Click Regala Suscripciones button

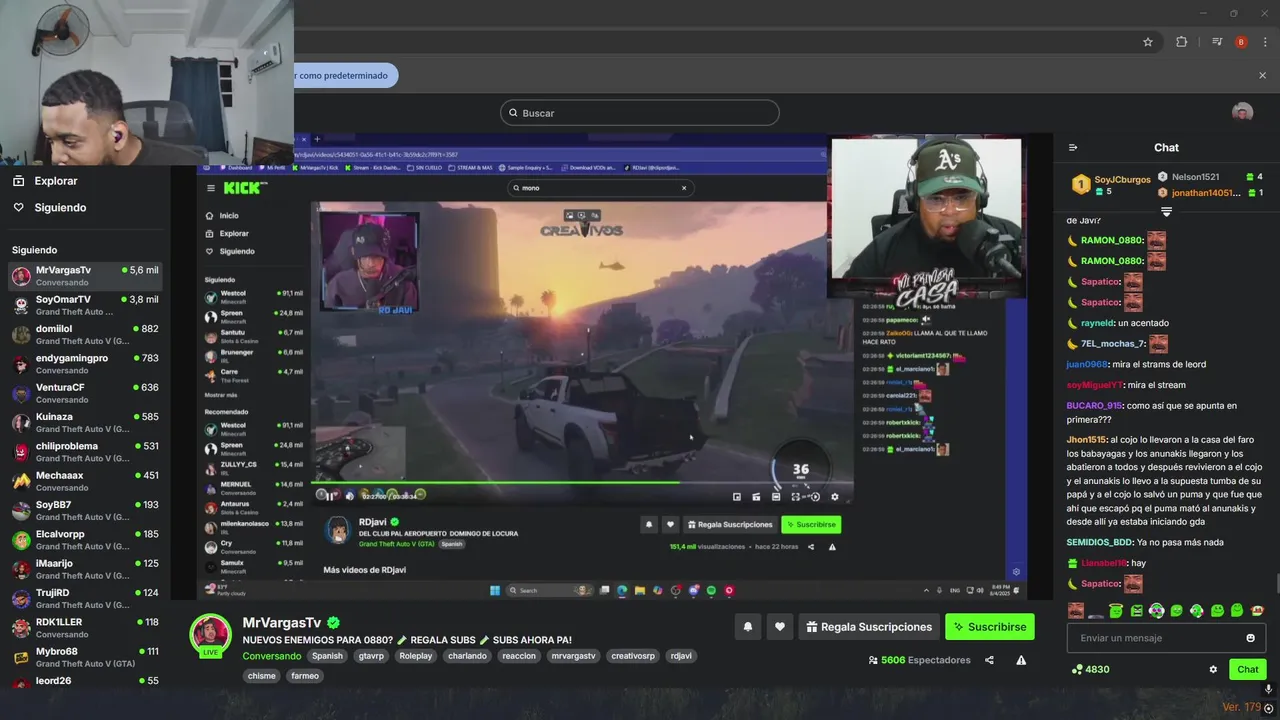(869, 627)
